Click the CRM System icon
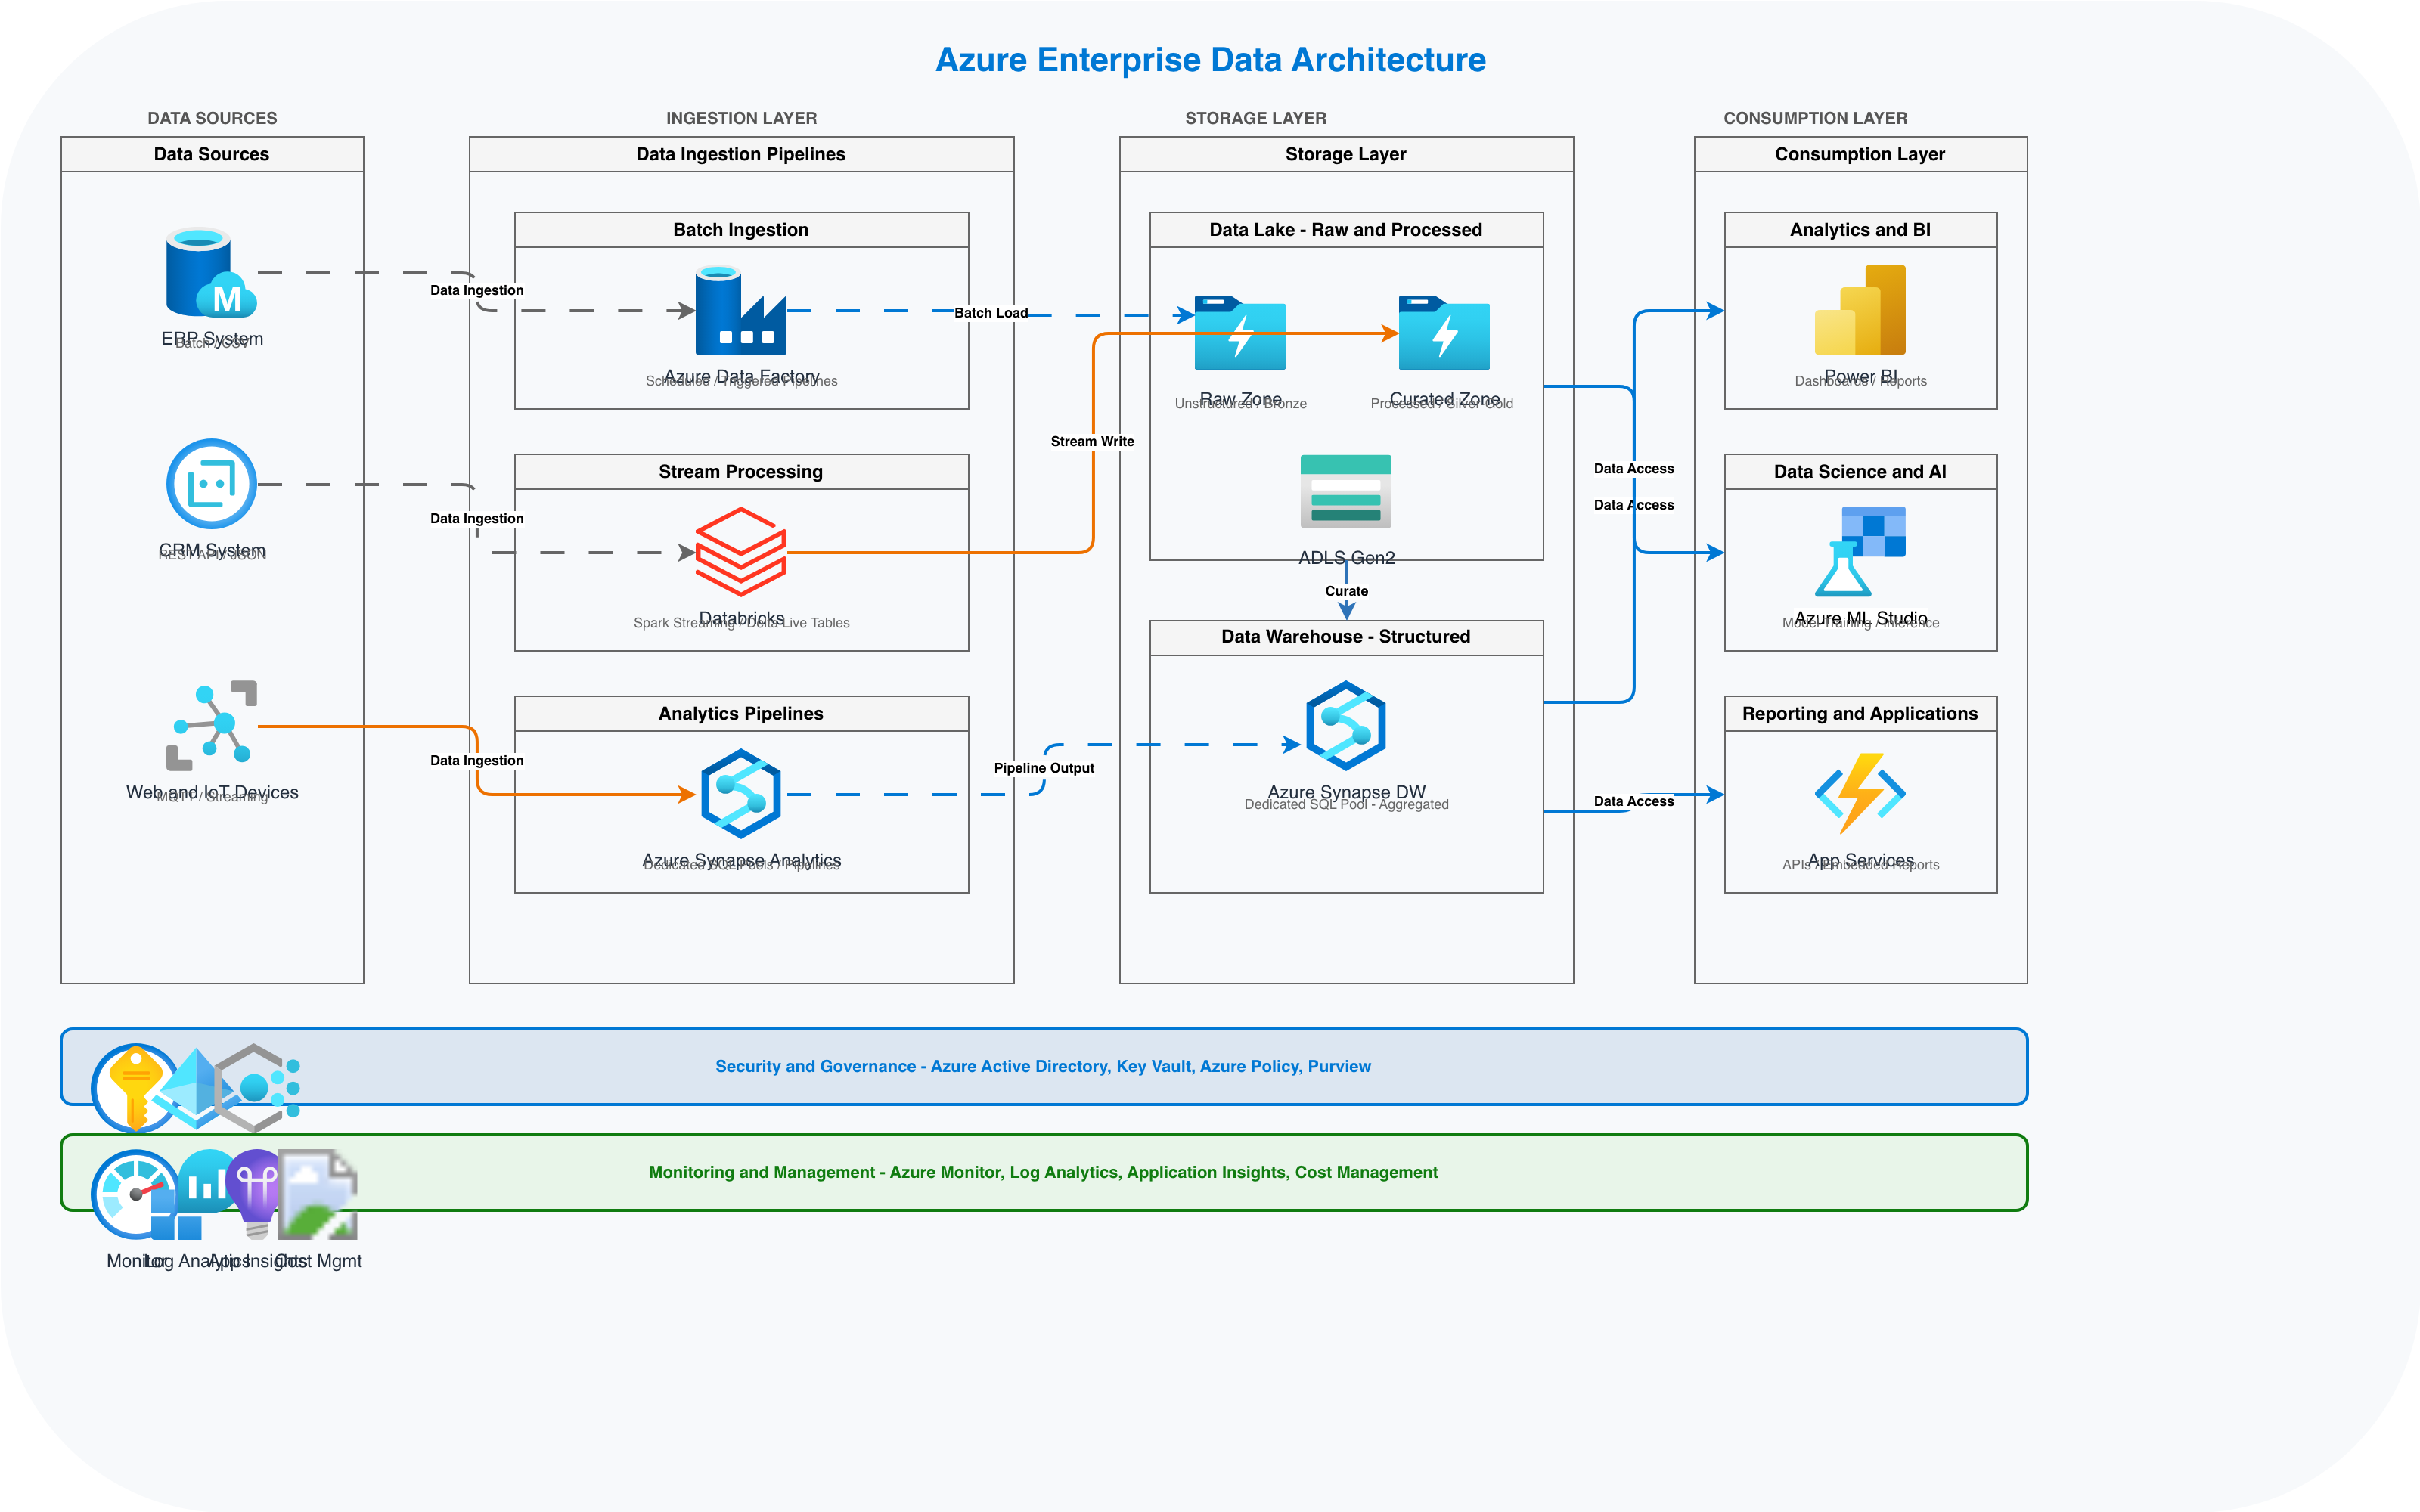This screenshot has width=2420, height=1512. coord(211,484)
